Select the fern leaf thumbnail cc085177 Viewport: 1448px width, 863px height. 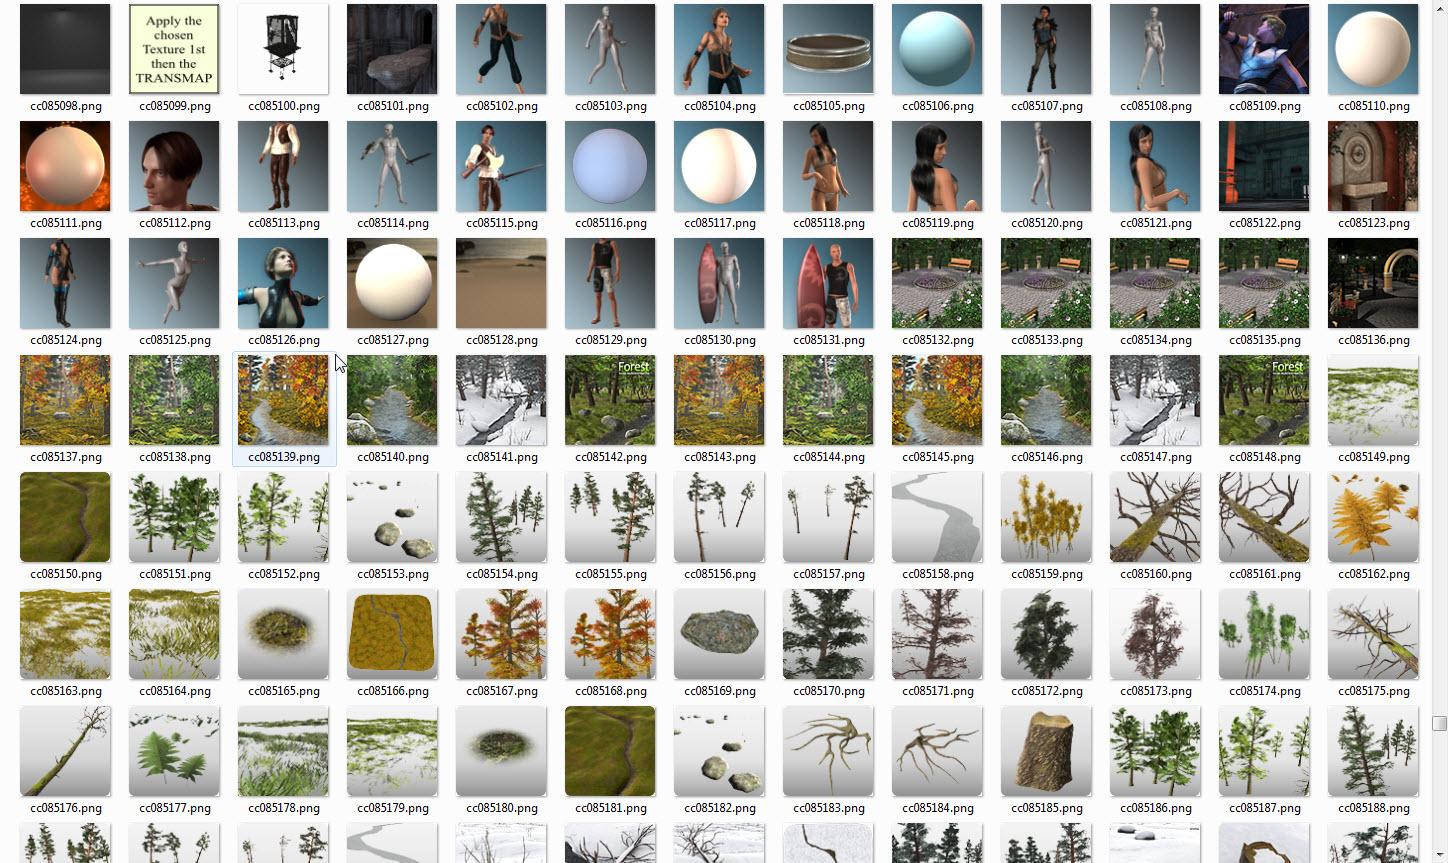point(174,751)
